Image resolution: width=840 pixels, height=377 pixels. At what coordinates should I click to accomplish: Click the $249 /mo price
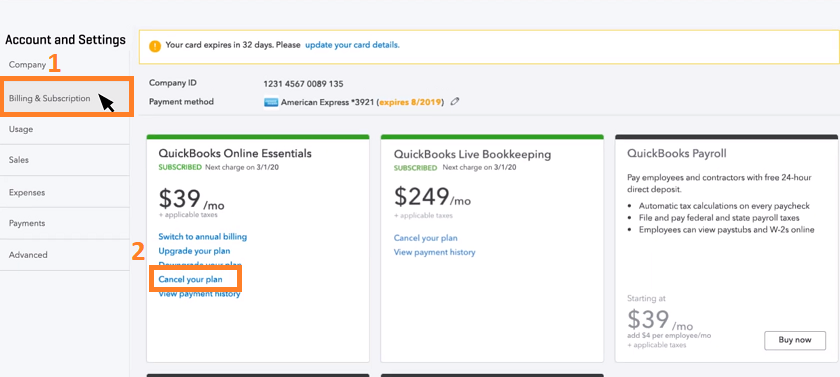point(432,197)
